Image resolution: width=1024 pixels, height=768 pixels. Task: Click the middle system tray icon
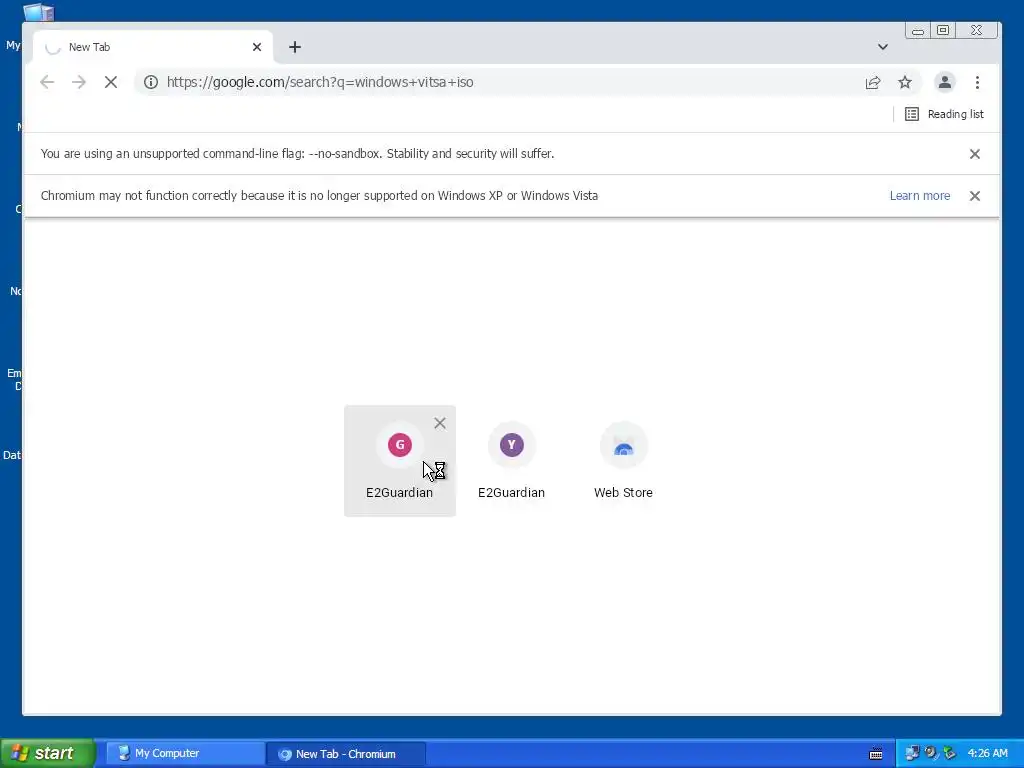[x=931, y=753]
